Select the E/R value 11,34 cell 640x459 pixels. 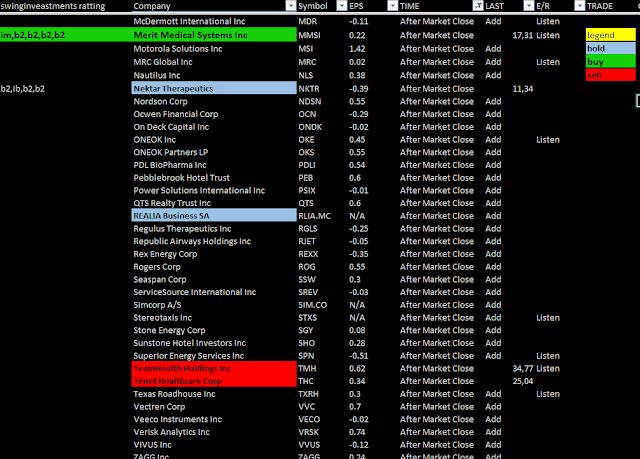click(x=522, y=89)
